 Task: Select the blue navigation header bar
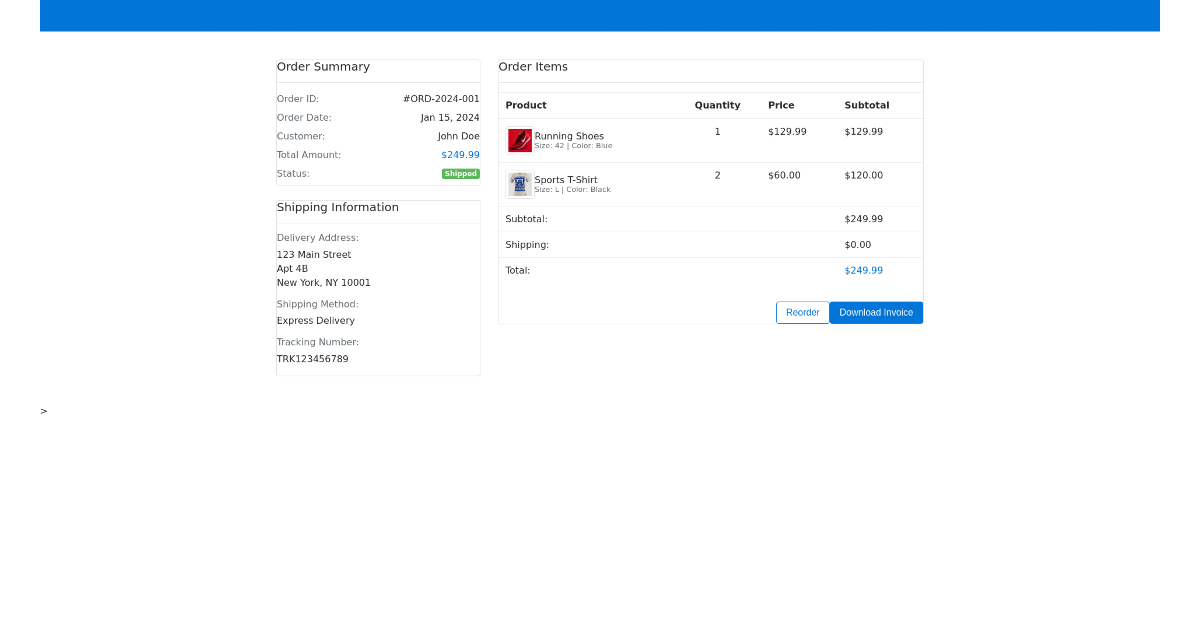[600, 15]
